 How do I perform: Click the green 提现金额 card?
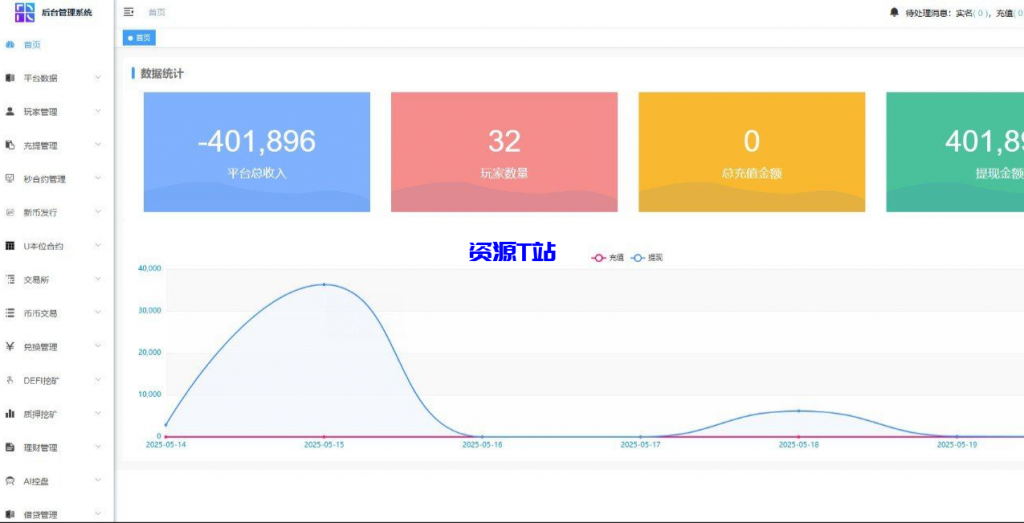click(x=955, y=151)
